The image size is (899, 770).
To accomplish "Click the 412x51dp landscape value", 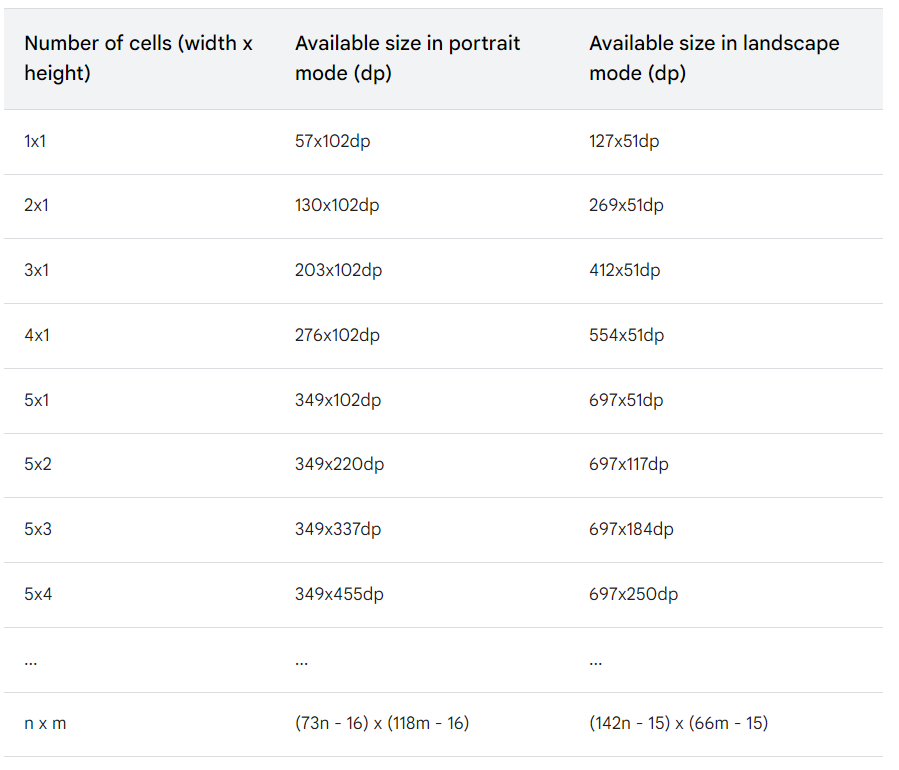I will (x=625, y=271).
